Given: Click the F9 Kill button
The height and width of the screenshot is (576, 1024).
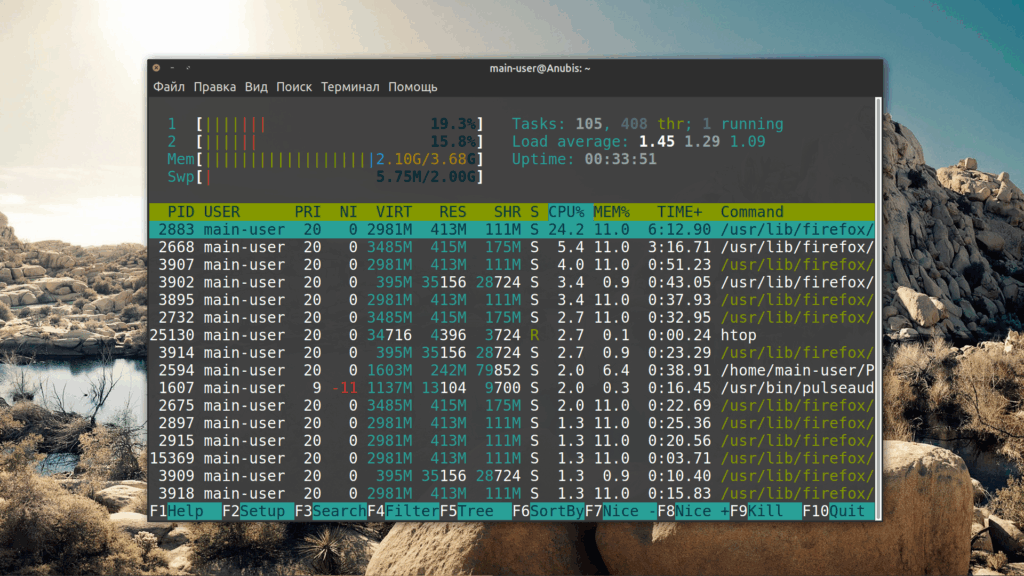Looking at the screenshot, I should click(x=766, y=511).
